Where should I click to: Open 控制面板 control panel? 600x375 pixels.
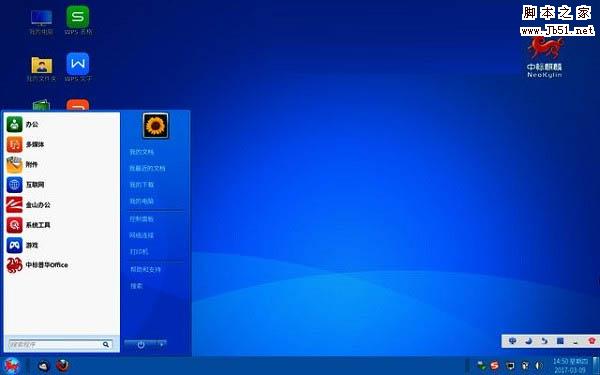[142, 219]
